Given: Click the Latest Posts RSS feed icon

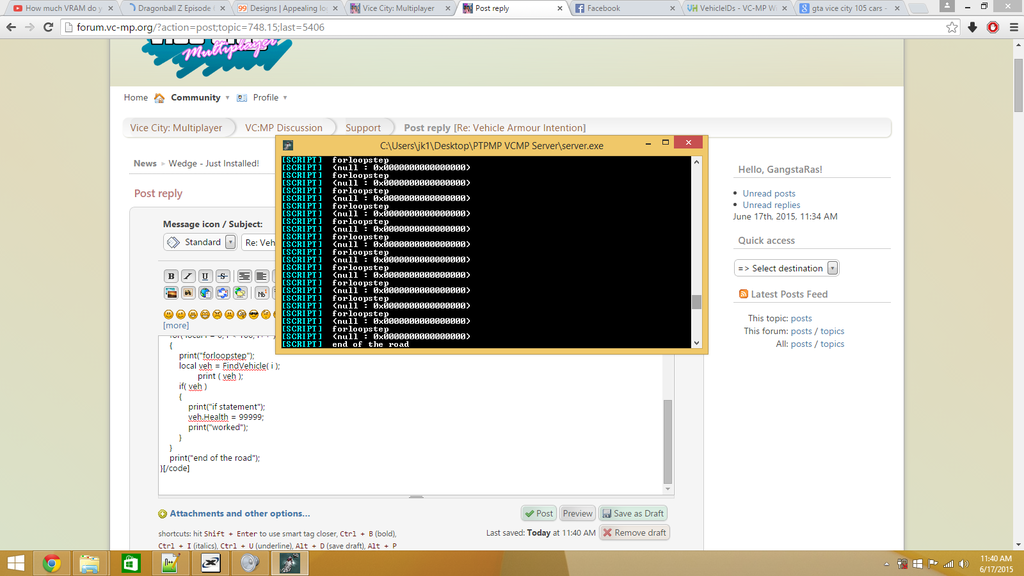Looking at the screenshot, I should 743,294.
